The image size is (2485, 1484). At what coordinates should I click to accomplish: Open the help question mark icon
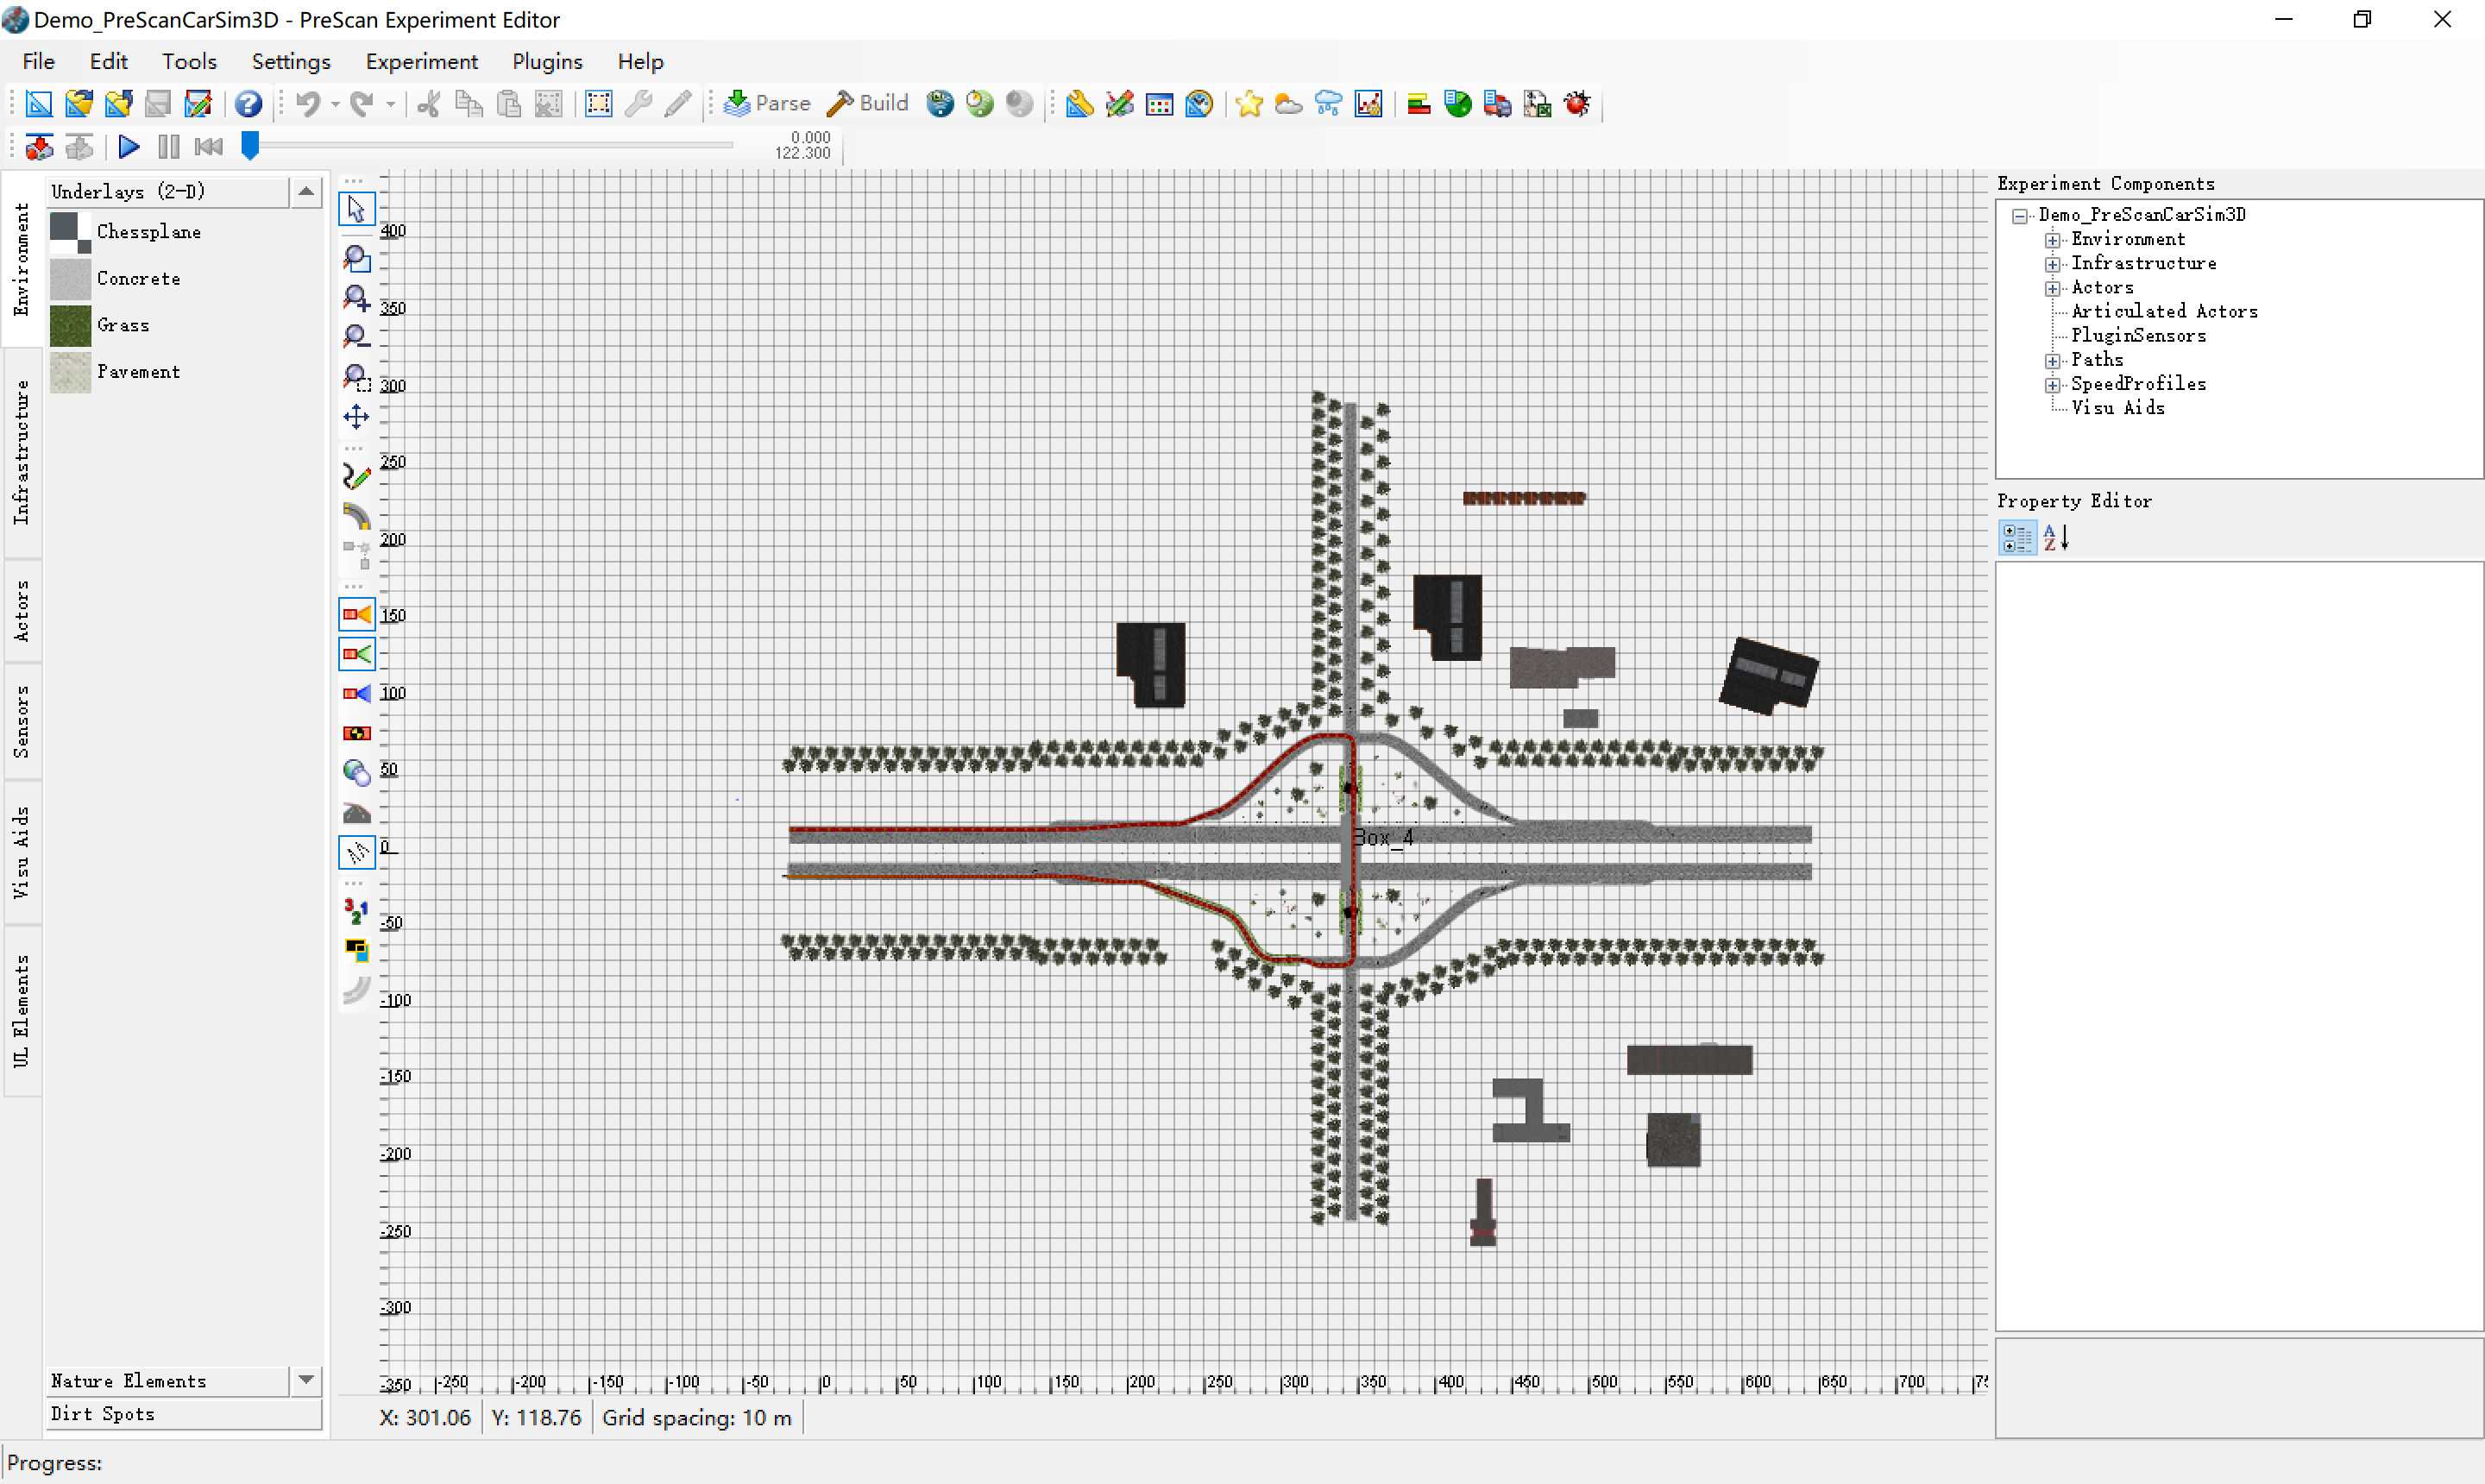(248, 104)
